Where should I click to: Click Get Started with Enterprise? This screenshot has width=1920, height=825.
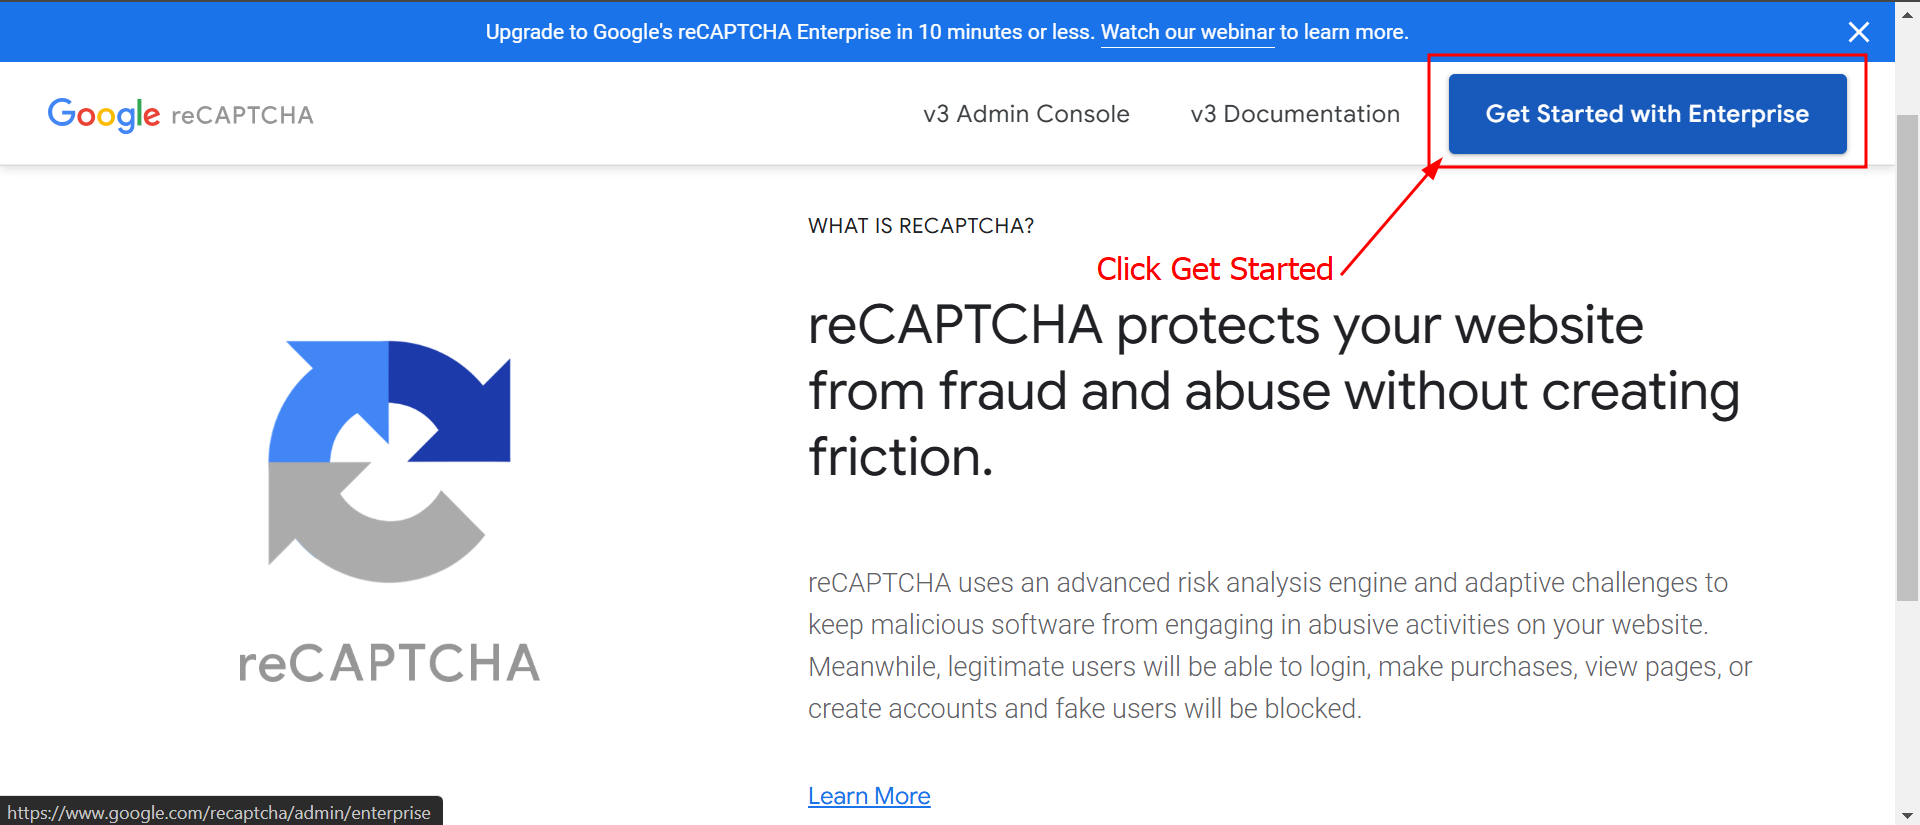tap(1647, 113)
